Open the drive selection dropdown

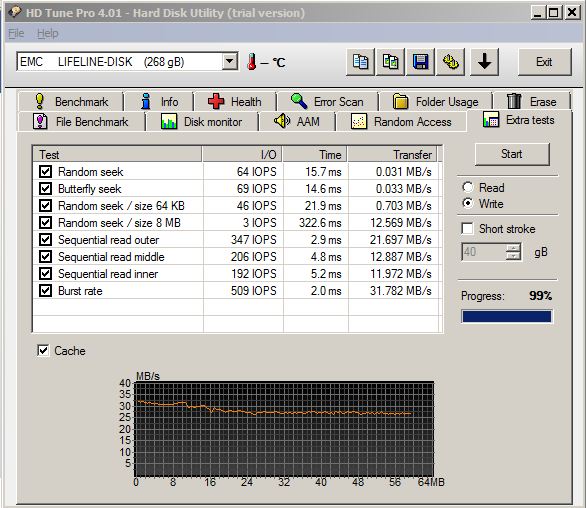pos(230,61)
